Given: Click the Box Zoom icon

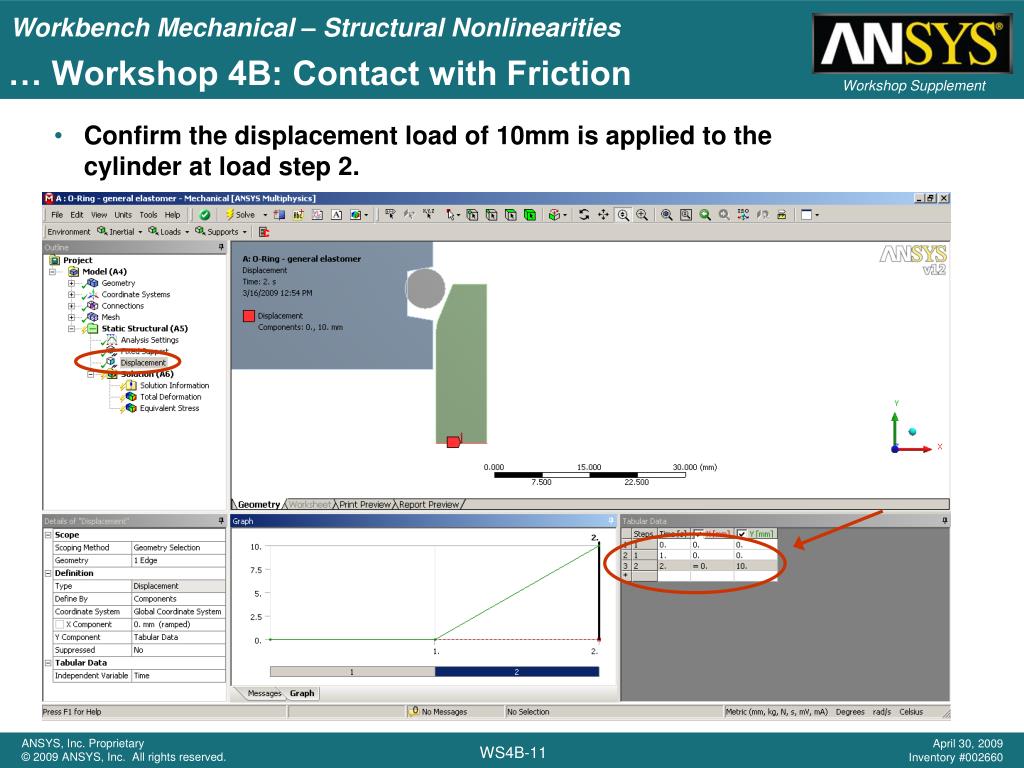Looking at the screenshot, I should point(642,215).
